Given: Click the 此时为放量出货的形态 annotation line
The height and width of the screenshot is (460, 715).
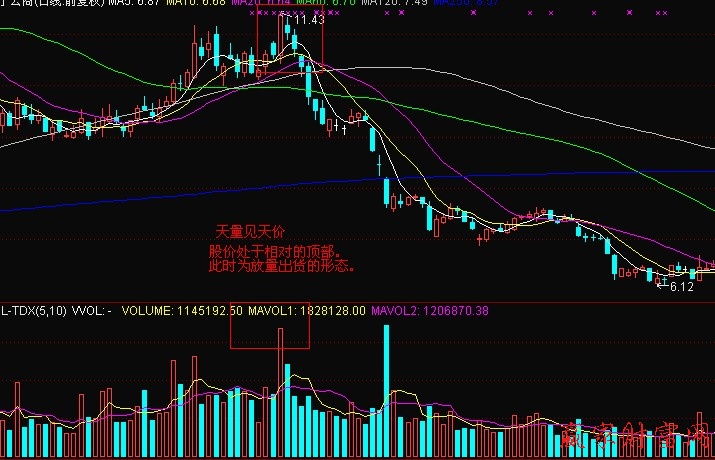Looking at the screenshot, I should [282, 267].
